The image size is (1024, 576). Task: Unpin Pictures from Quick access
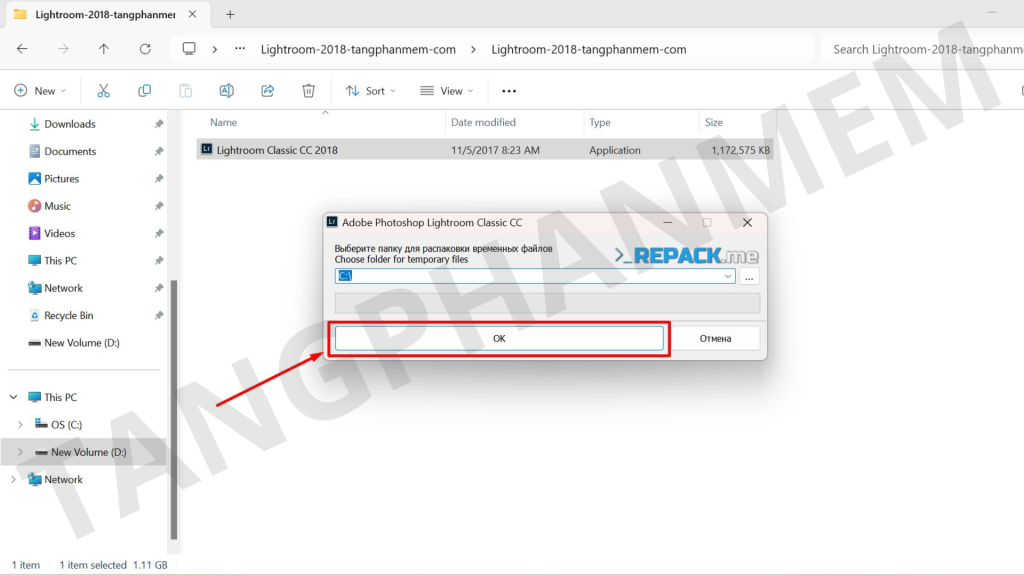tap(159, 178)
